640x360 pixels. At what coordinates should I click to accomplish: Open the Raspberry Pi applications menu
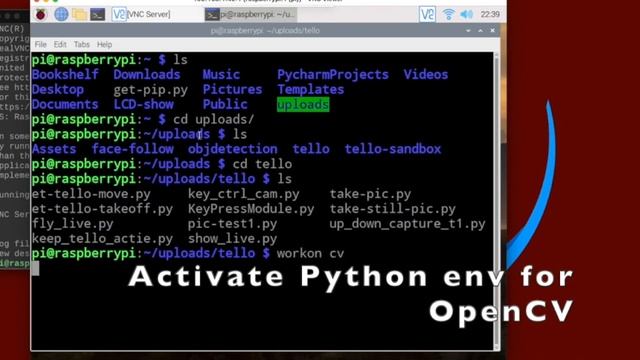tap(40, 15)
